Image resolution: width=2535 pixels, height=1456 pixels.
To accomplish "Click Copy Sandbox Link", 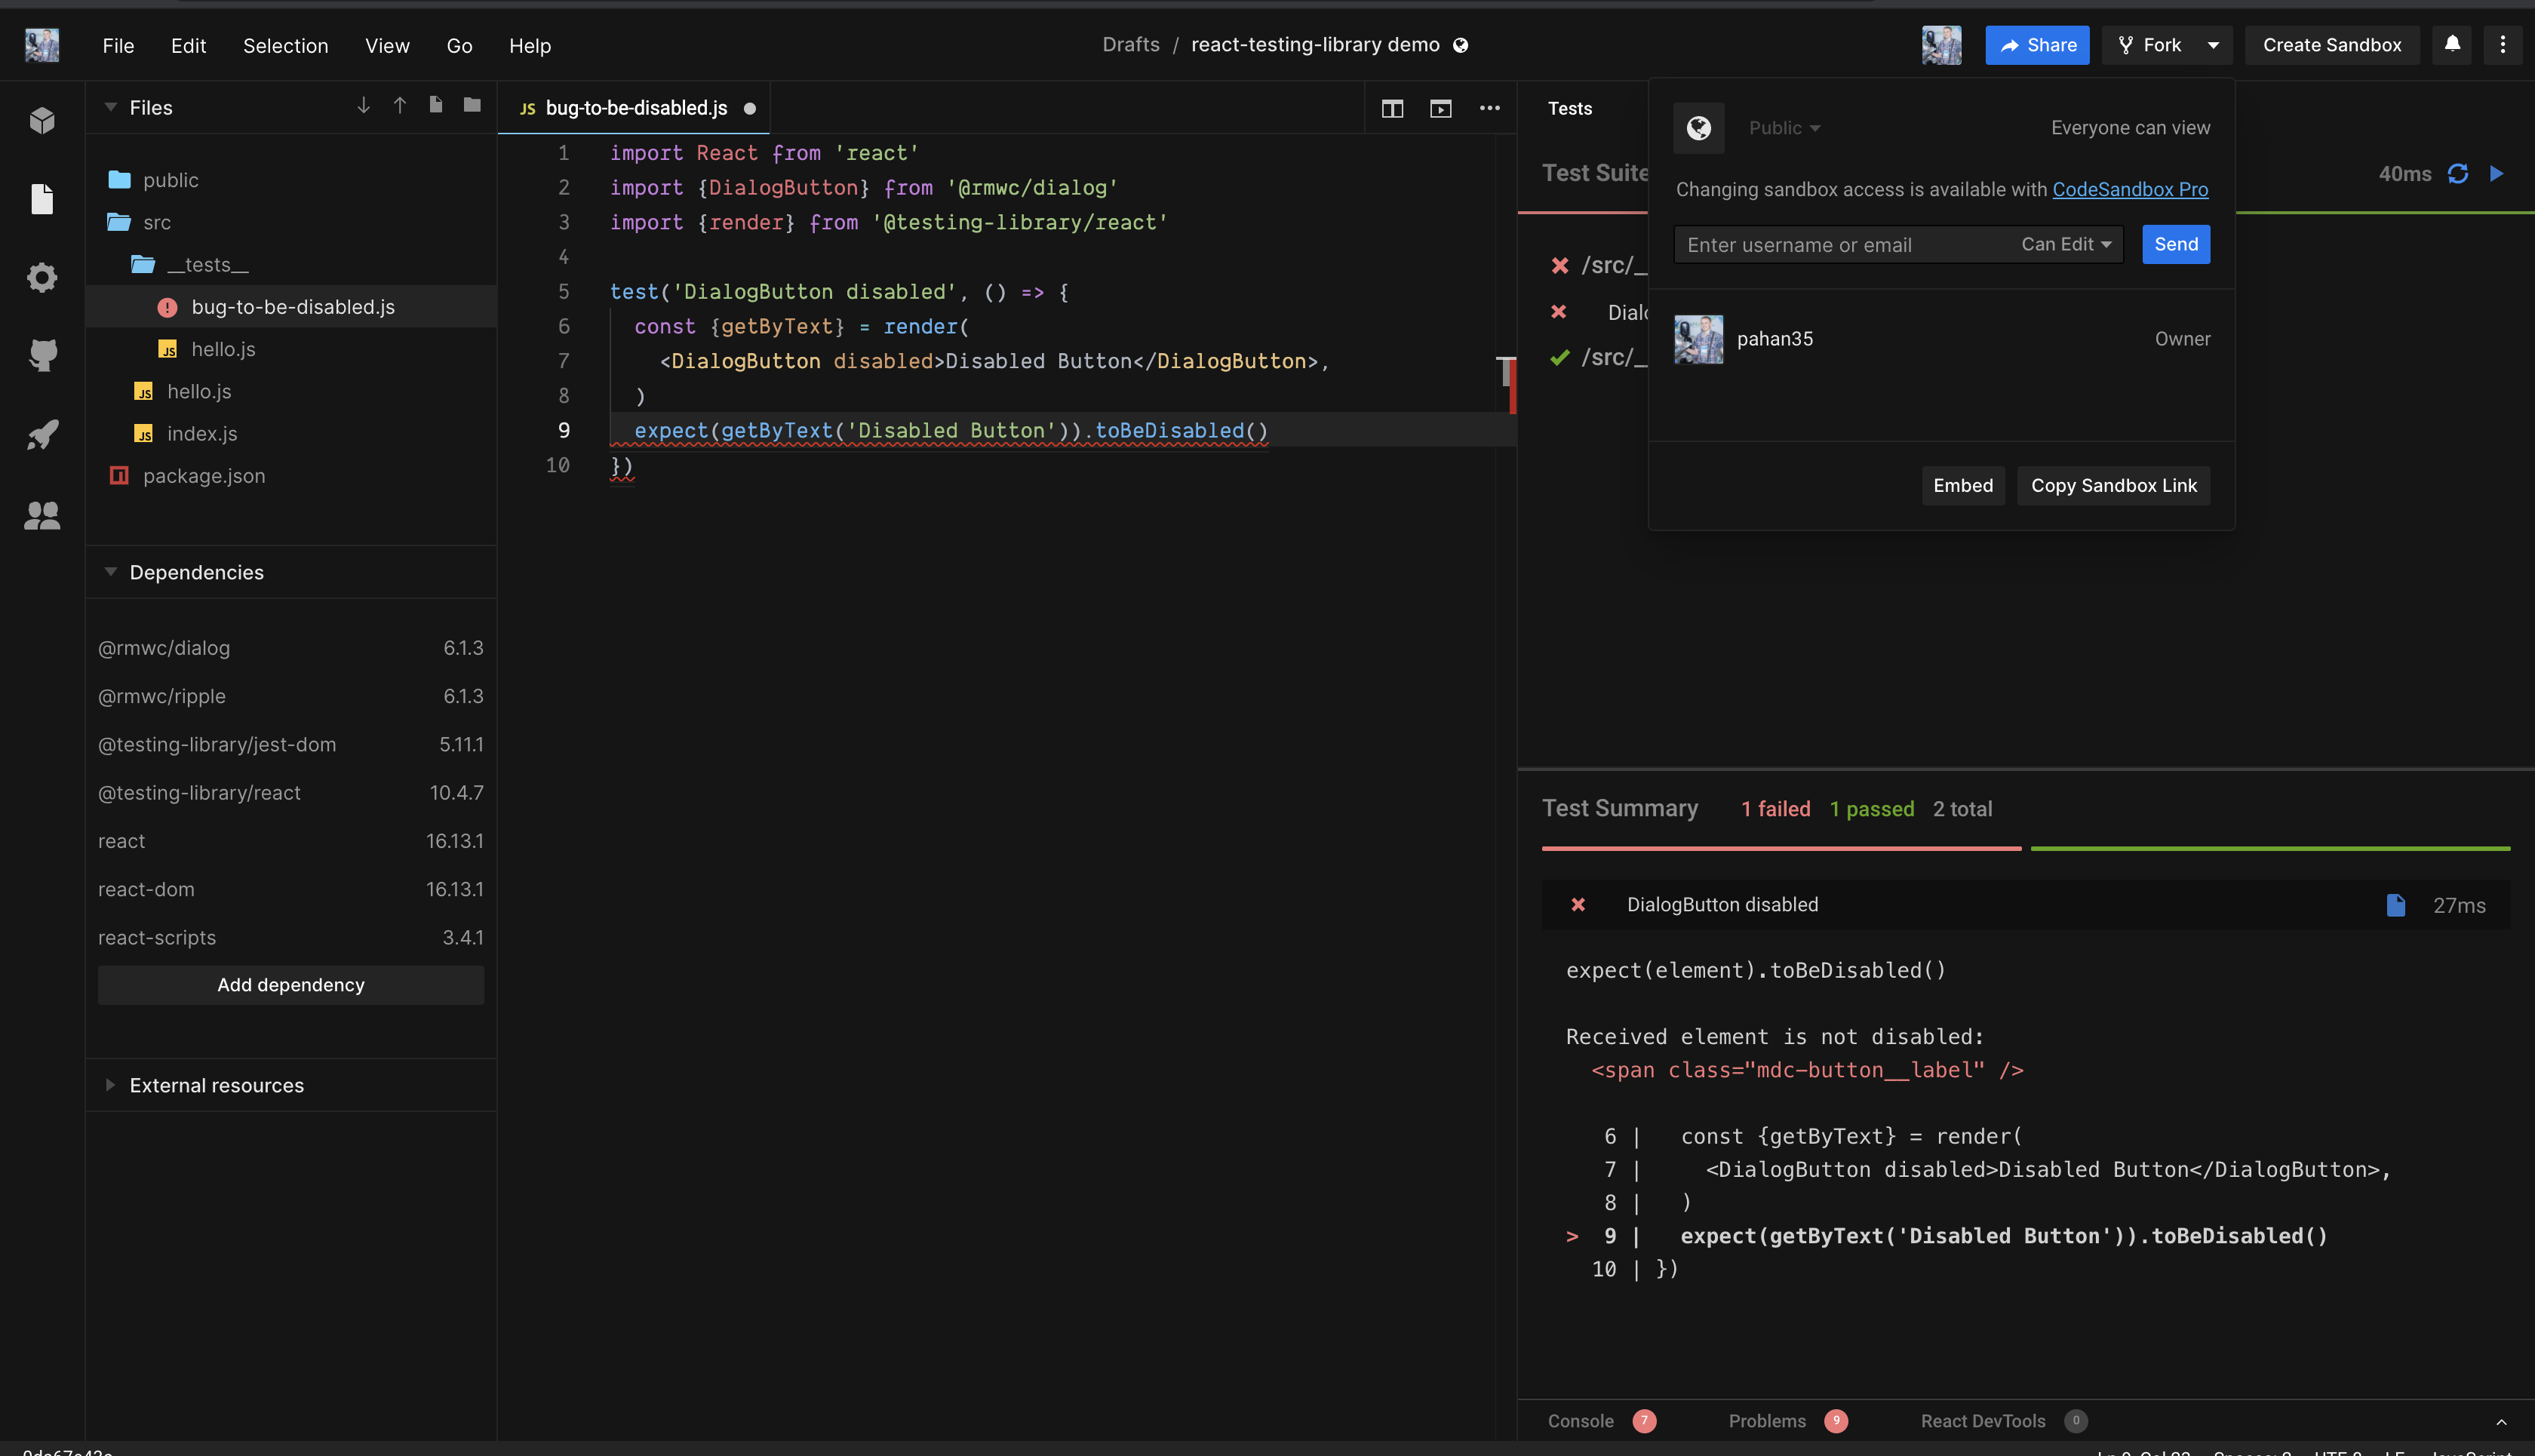I will pyautogui.click(x=2113, y=485).
